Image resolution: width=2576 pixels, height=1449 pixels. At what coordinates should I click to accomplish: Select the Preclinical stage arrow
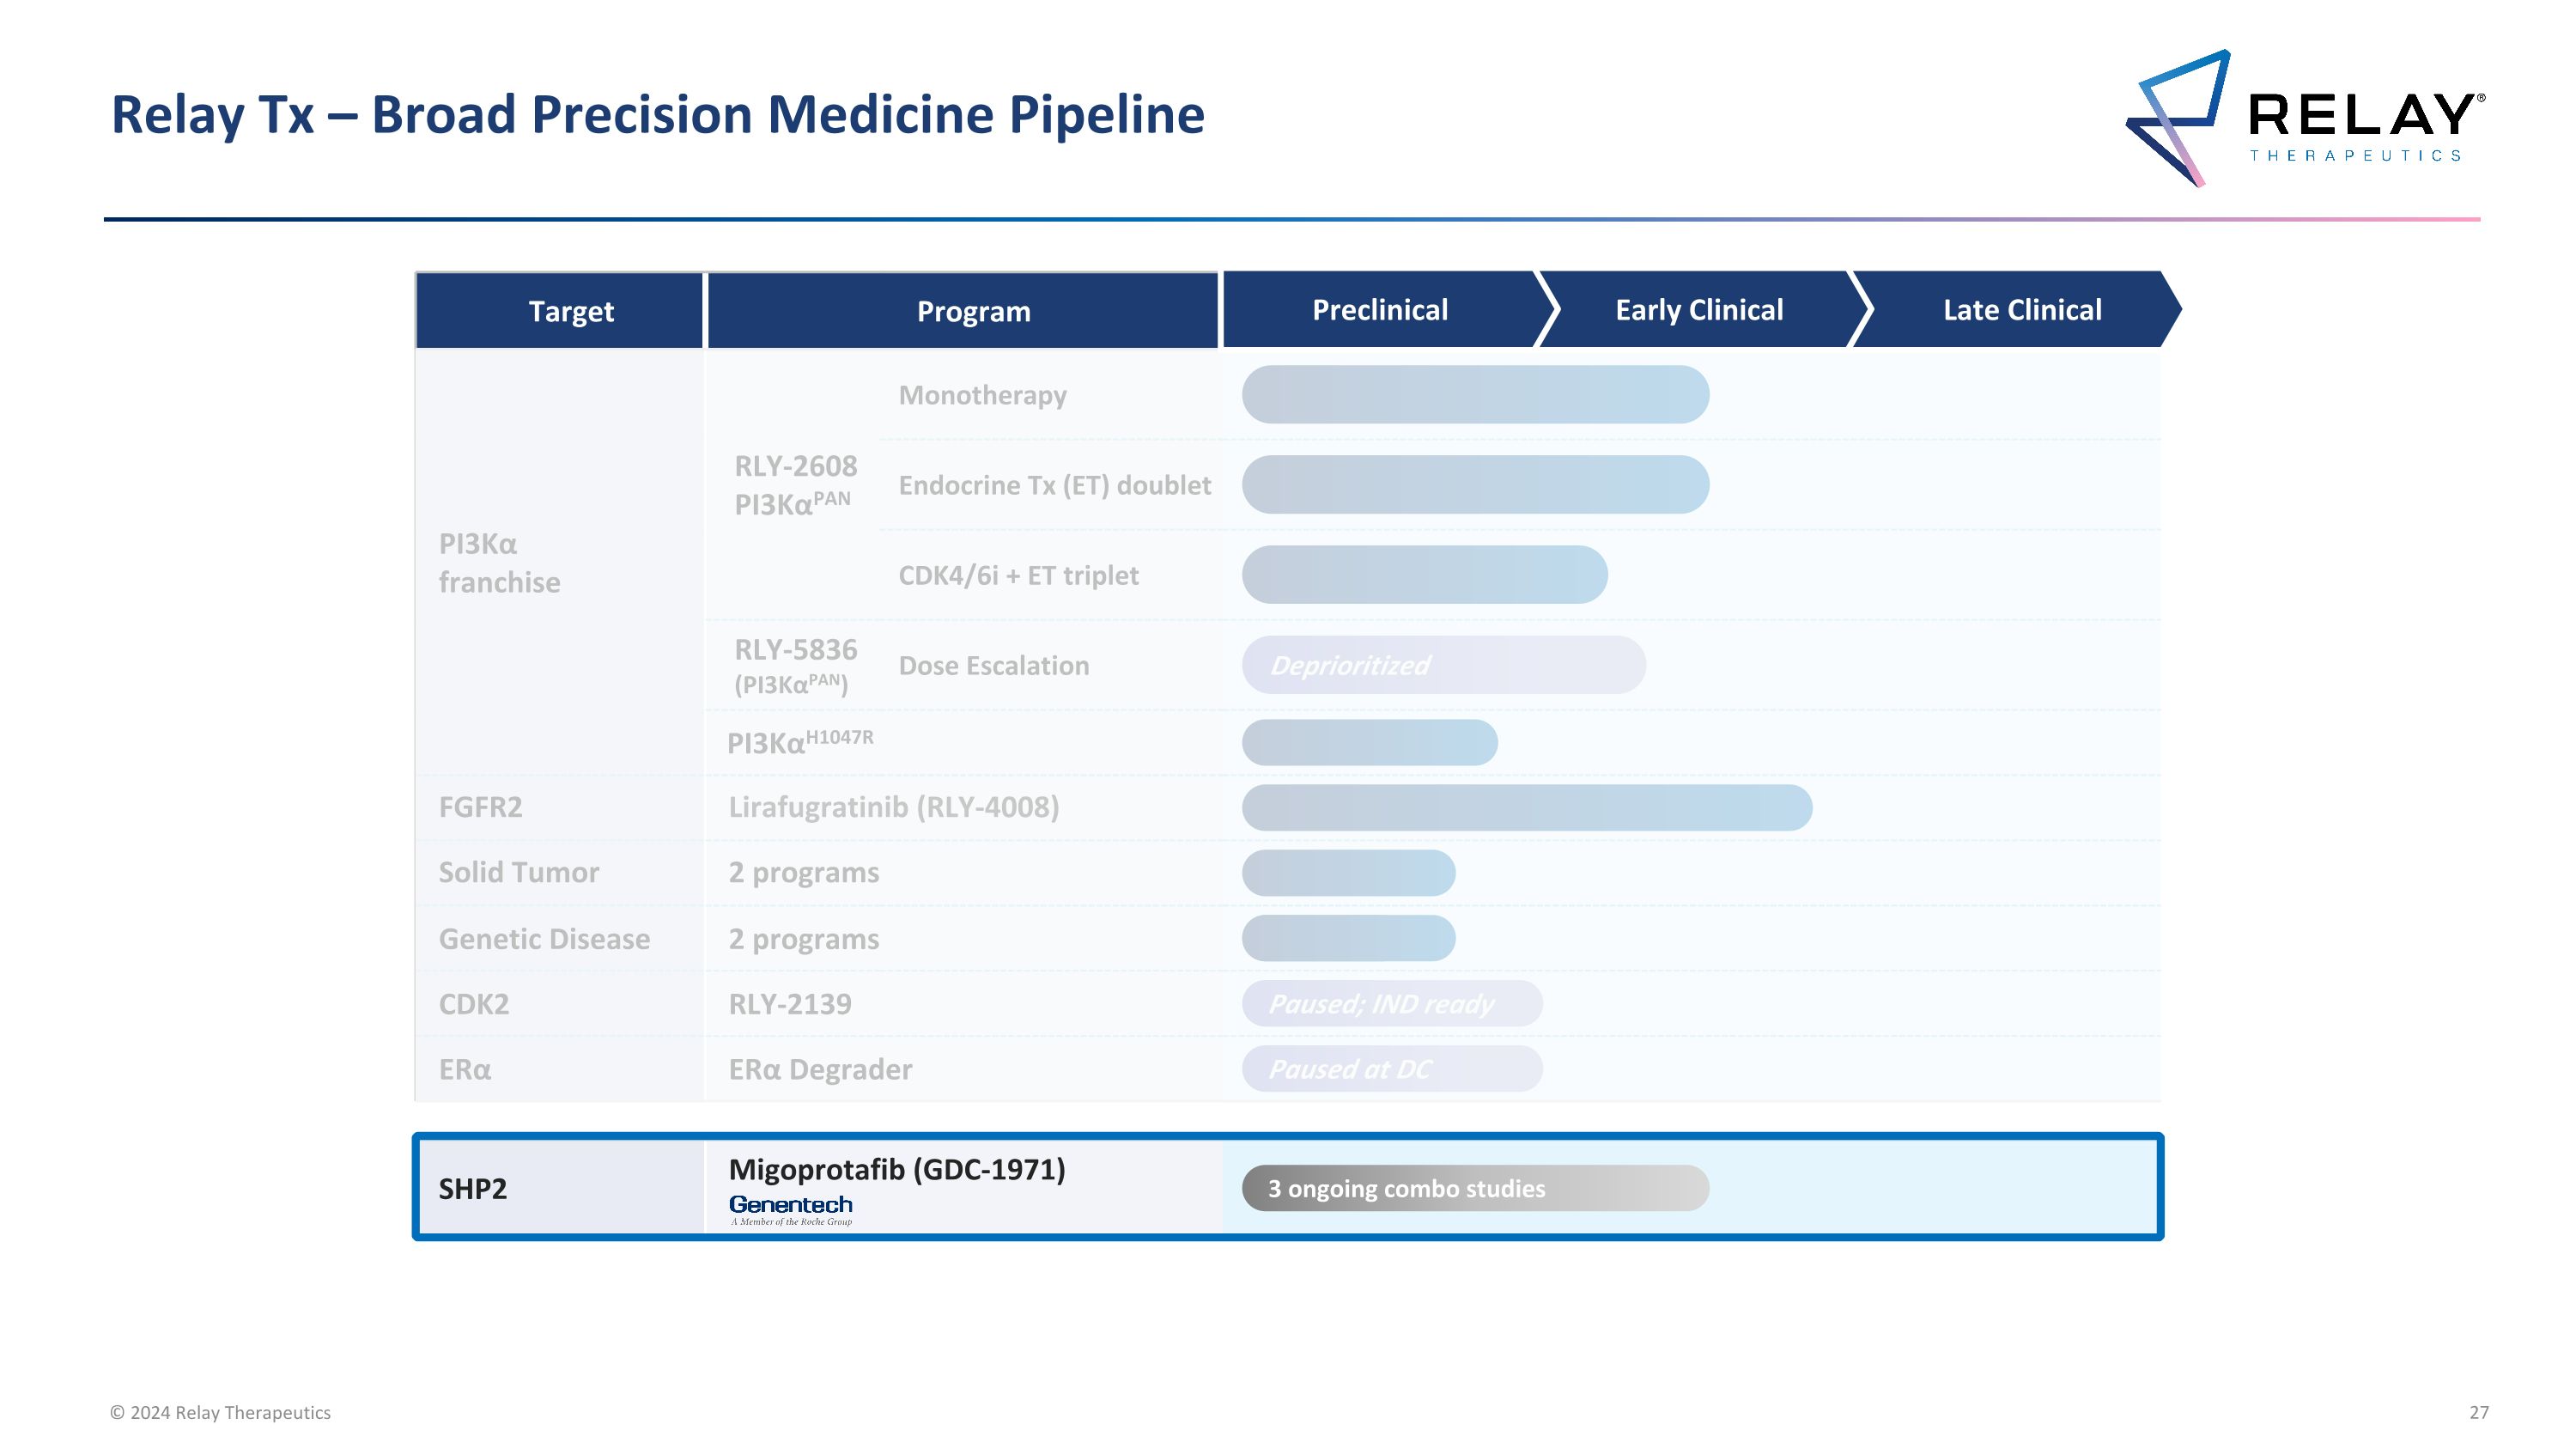coord(1379,310)
